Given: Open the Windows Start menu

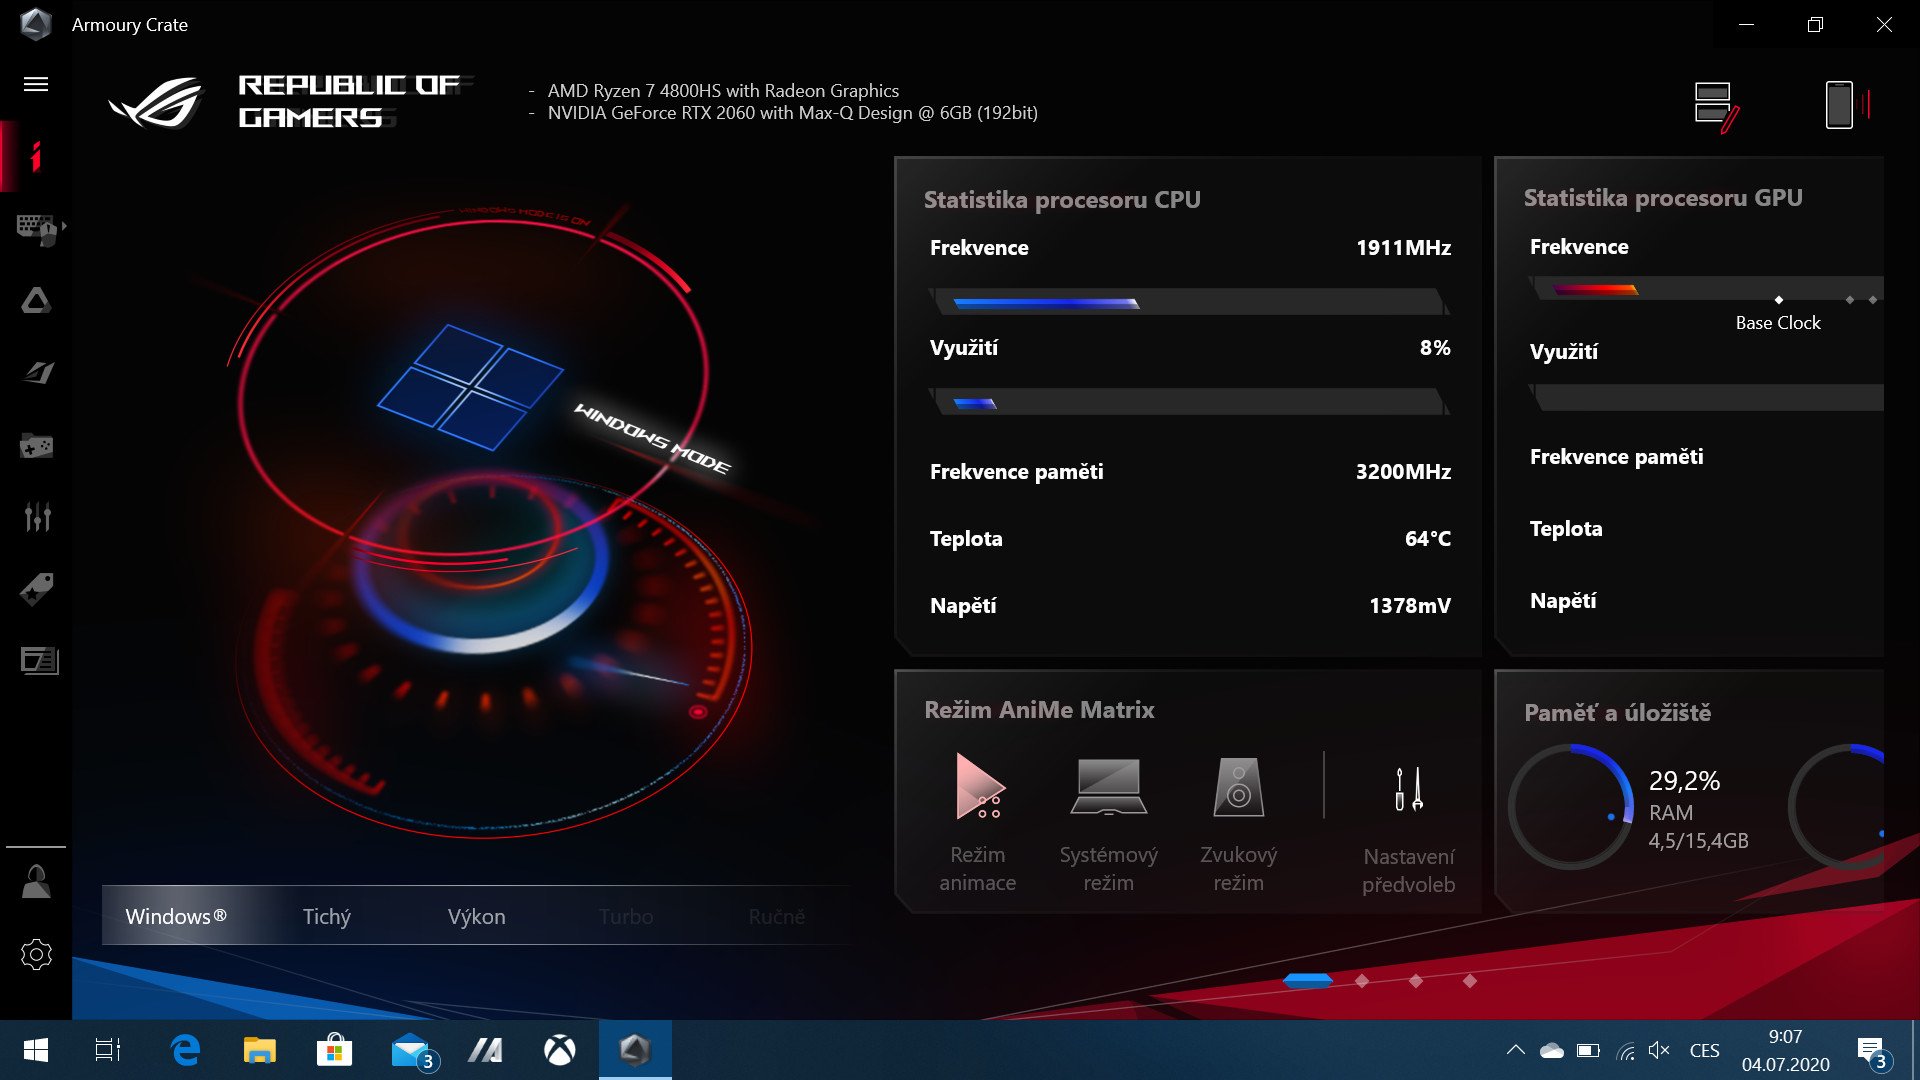Looking at the screenshot, I should [x=36, y=1050].
